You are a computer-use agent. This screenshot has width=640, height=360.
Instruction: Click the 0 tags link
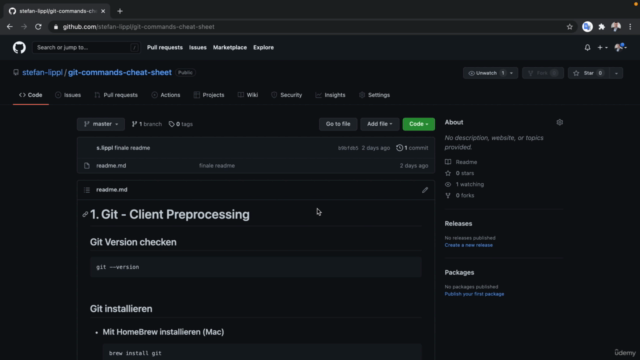pos(180,124)
